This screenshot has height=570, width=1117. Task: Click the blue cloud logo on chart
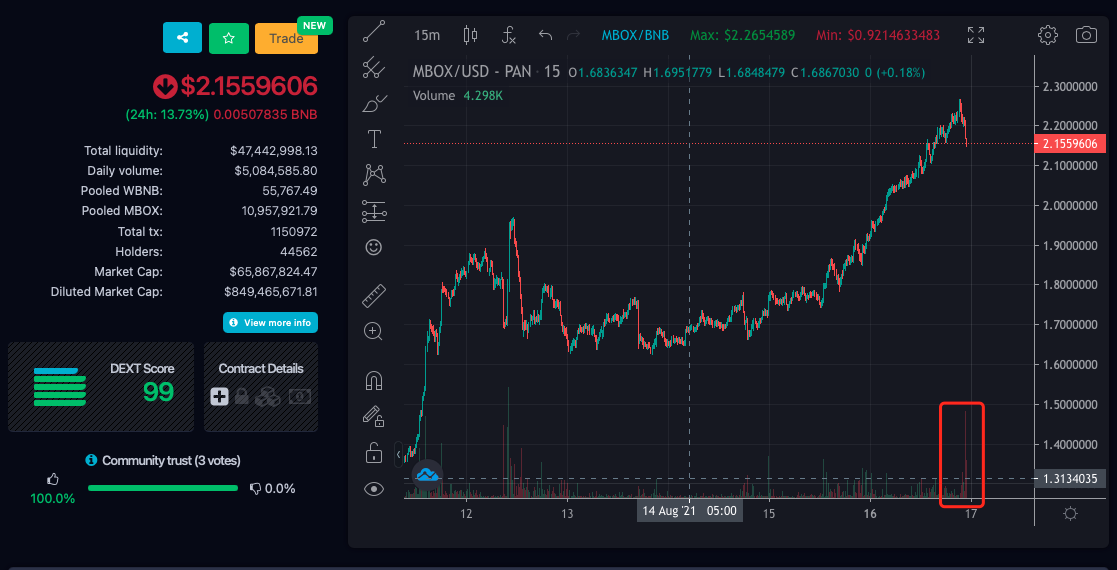pyautogui.click(x=427, y=475)
